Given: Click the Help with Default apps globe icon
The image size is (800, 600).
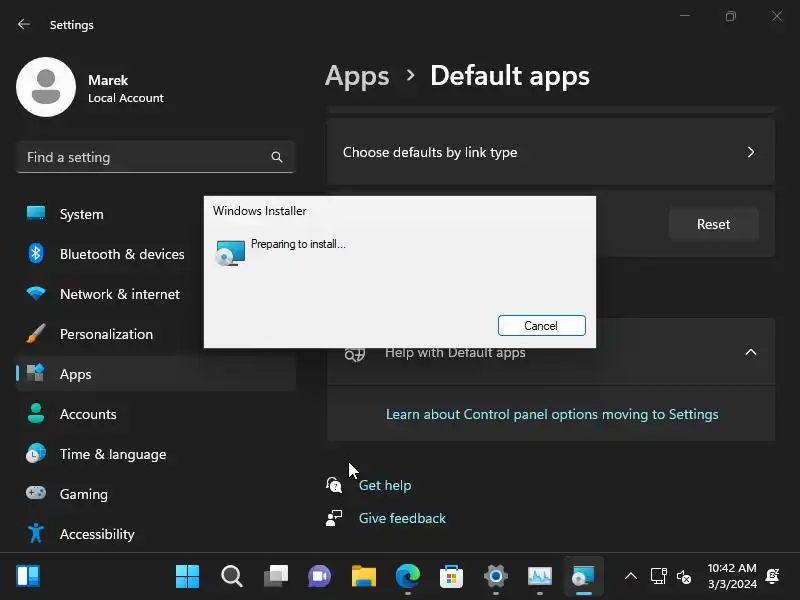Looking at the screenshot, I should click(x=355, y=353).
